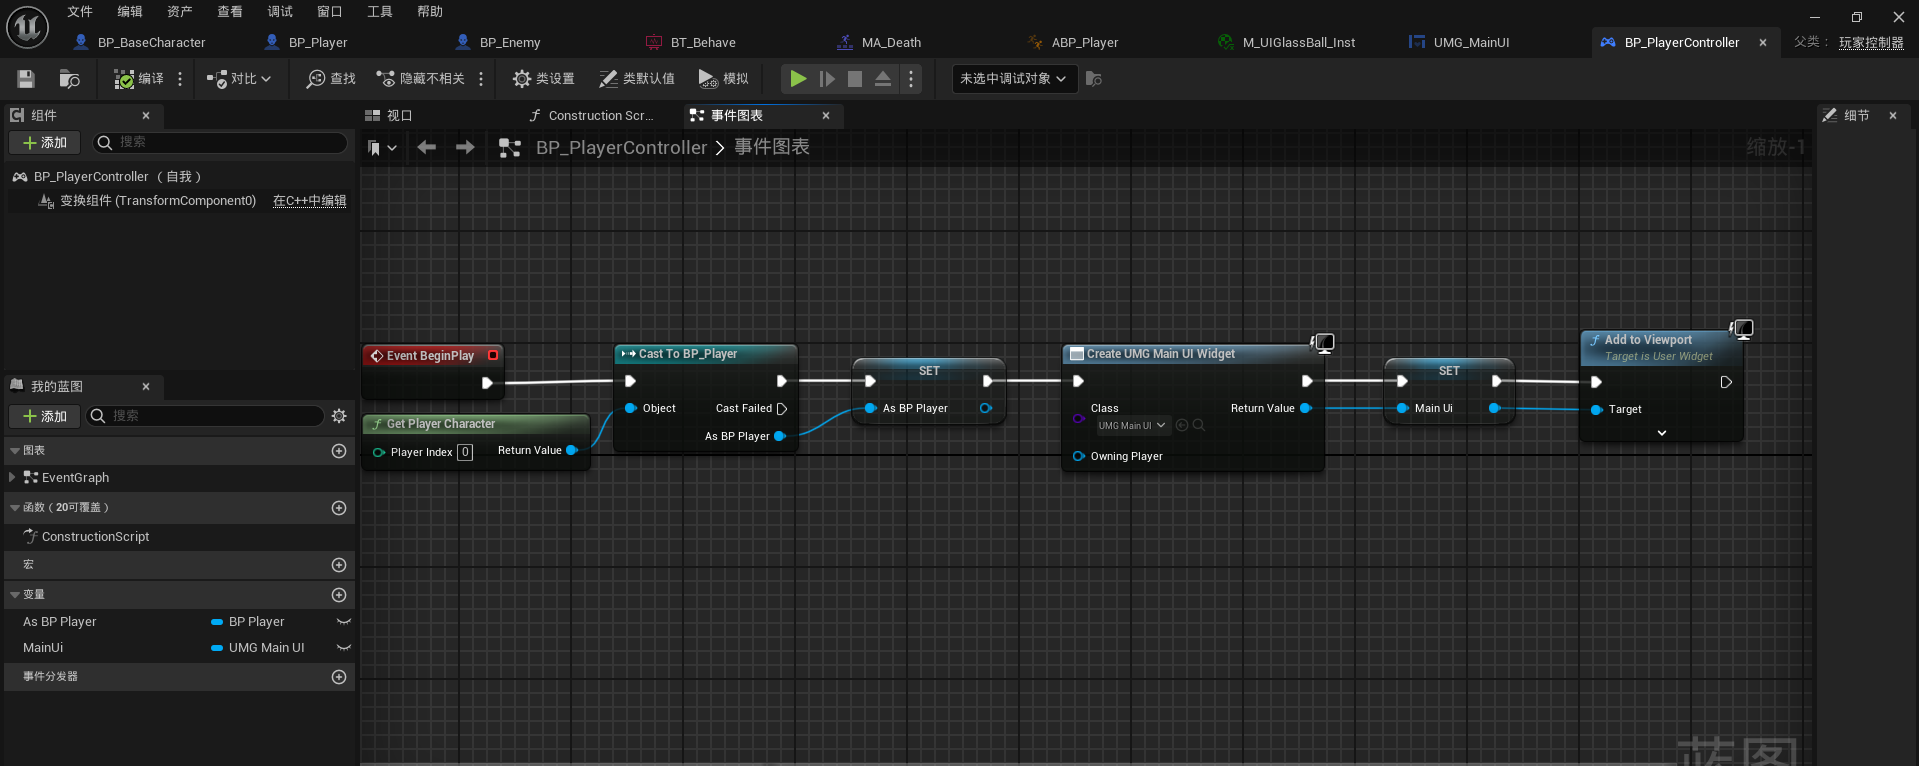Screen dimensions: 1919x766
Task: Open 类默认值 class defaults
Action: [636, 79]
